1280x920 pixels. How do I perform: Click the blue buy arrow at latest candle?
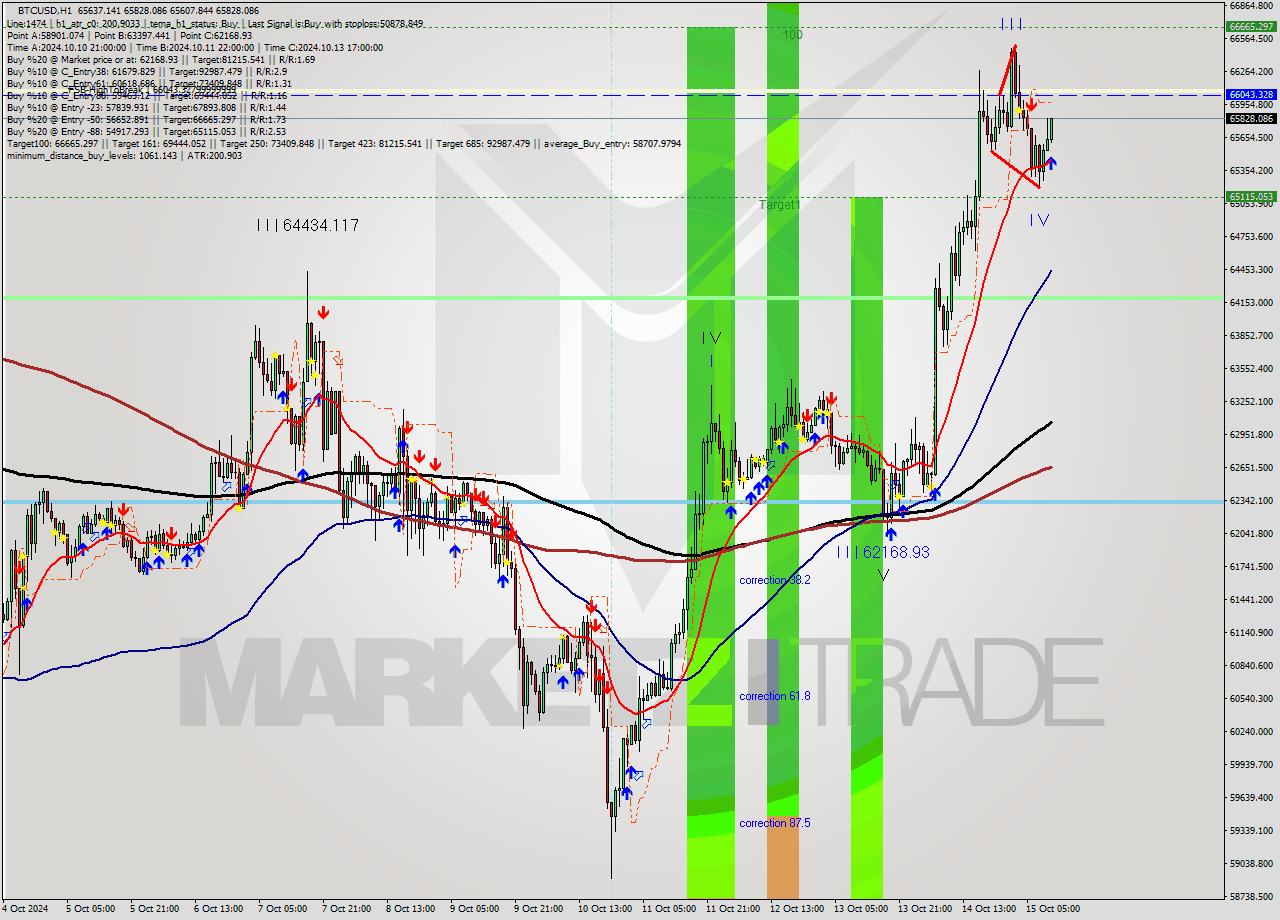click(x=1051, y=164)
